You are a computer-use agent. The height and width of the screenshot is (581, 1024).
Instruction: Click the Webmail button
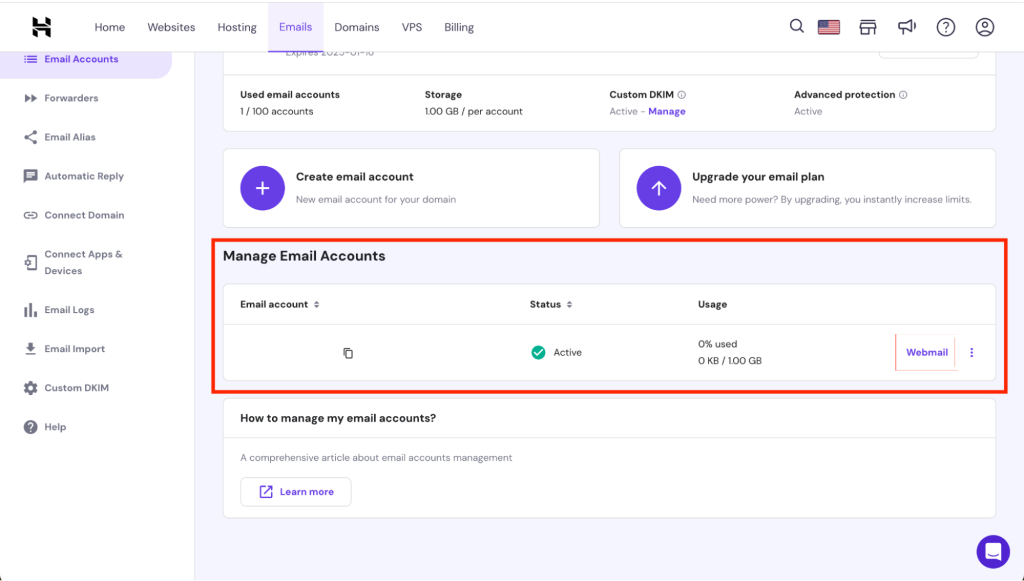coord(926,353)
